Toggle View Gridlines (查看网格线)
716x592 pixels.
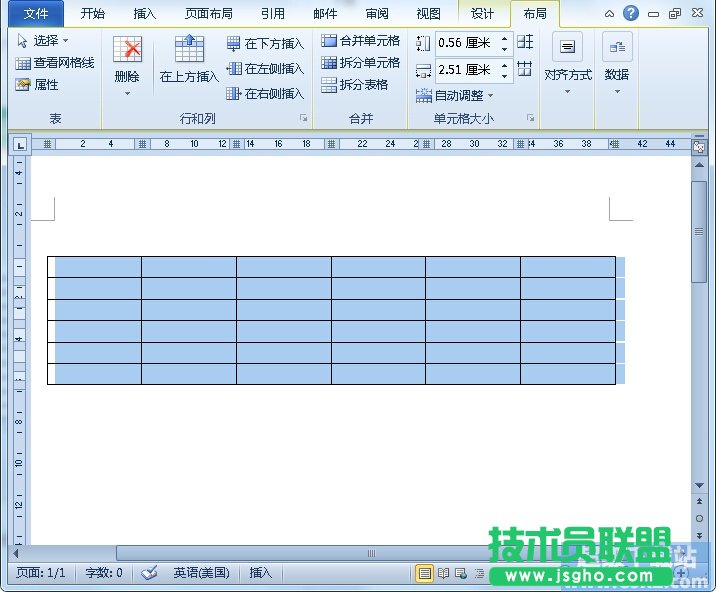coord(55,63)
